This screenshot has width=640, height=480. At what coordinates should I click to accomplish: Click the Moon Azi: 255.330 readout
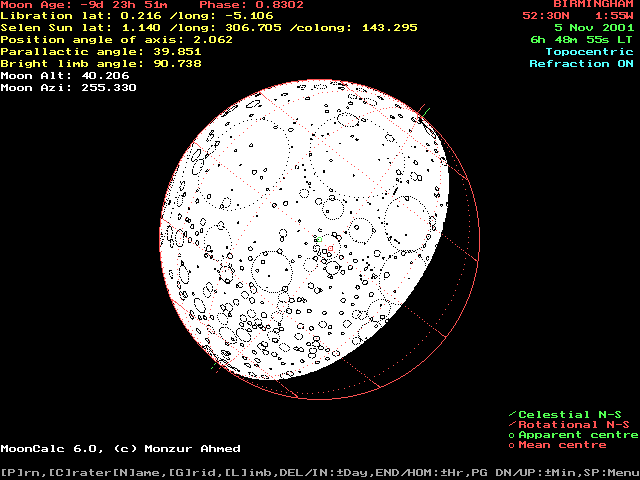click(x=69, y=87)
